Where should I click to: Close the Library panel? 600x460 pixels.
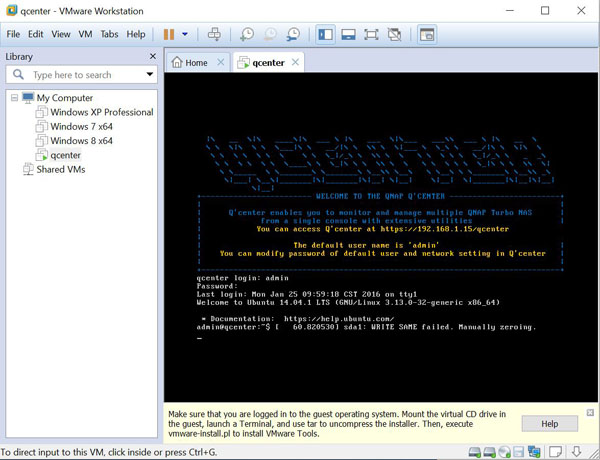153,56
